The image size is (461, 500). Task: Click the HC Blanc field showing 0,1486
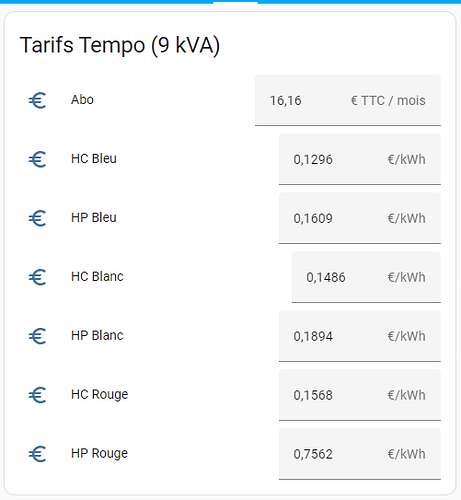366,277
